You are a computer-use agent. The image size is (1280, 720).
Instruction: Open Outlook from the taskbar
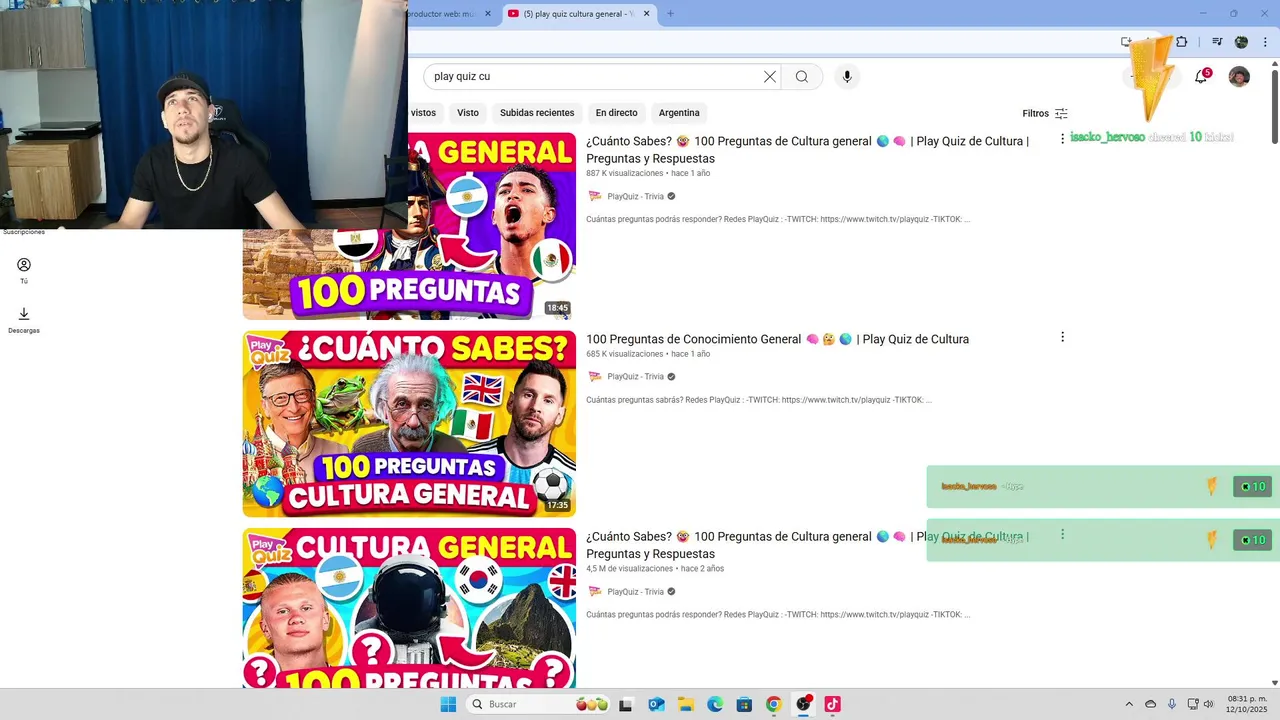[x=656, y=704]
